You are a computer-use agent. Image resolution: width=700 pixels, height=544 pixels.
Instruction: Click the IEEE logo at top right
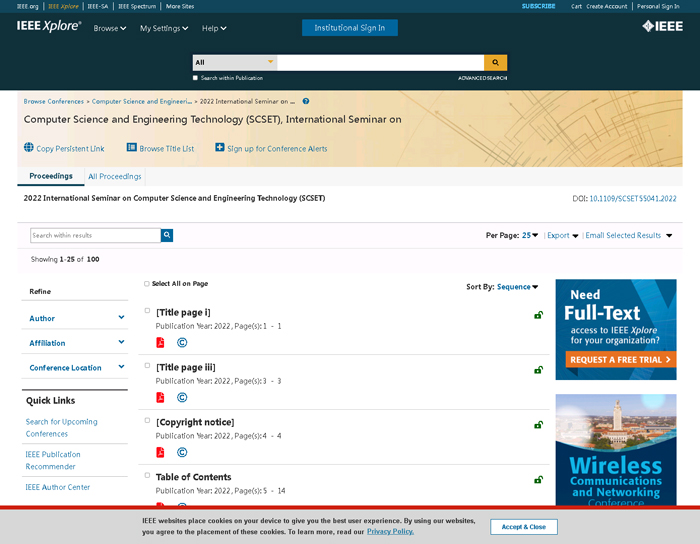coord(662,26)
